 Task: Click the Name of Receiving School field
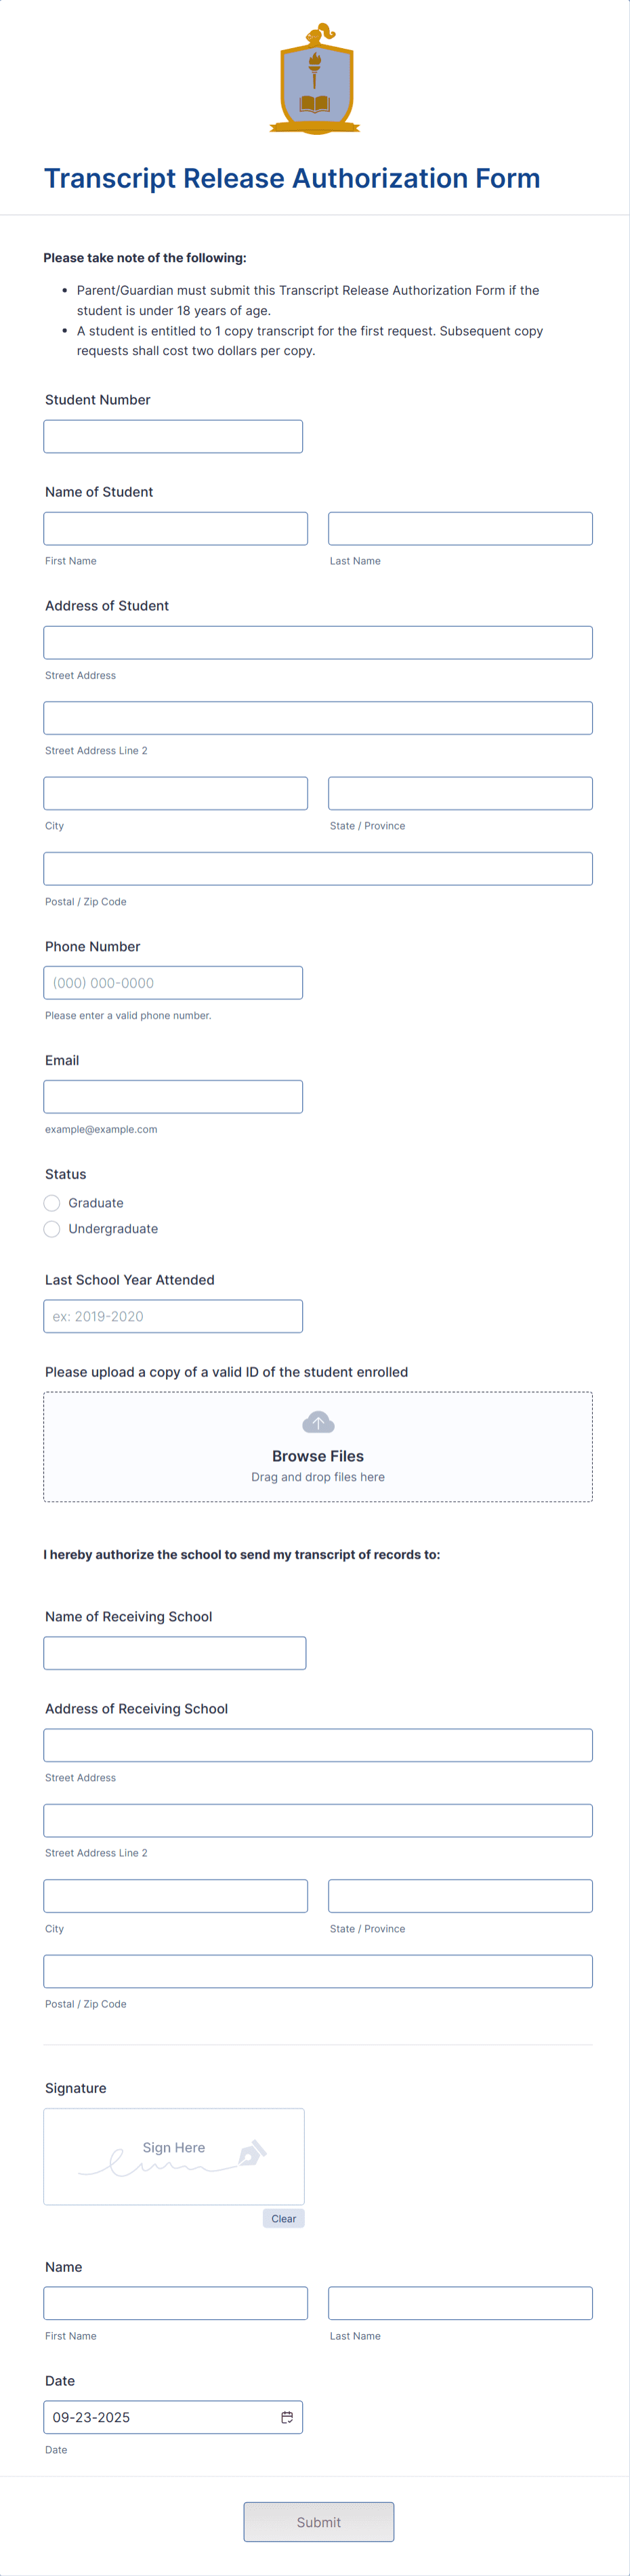(x=175, y=1653)
